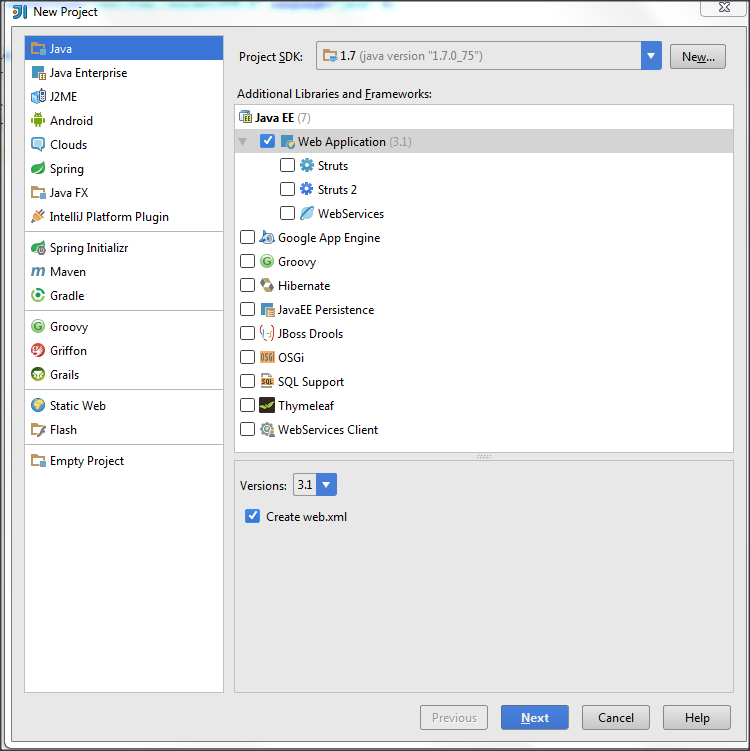The height and width of the screenshot is (751, 750).
Task: Select the Grails icon
Action: (38, 375)
